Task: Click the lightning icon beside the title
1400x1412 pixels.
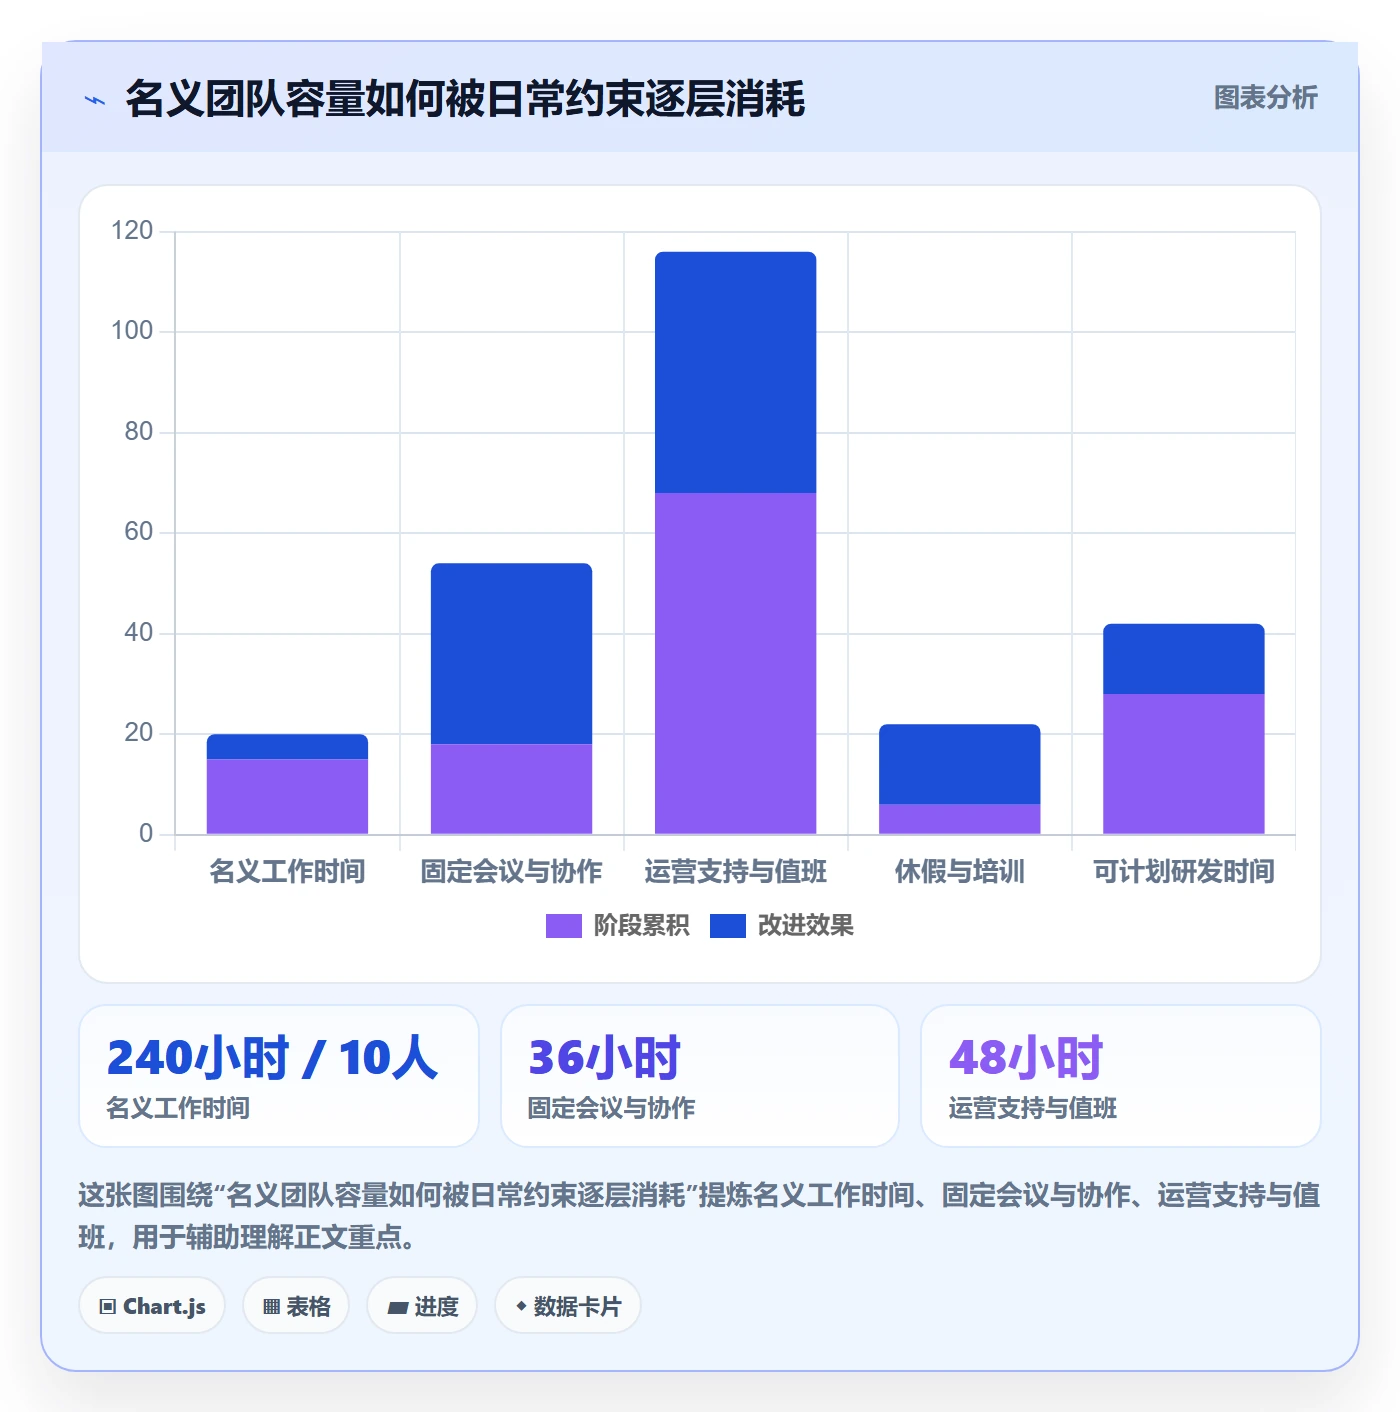Action: [x=95, y=100]
